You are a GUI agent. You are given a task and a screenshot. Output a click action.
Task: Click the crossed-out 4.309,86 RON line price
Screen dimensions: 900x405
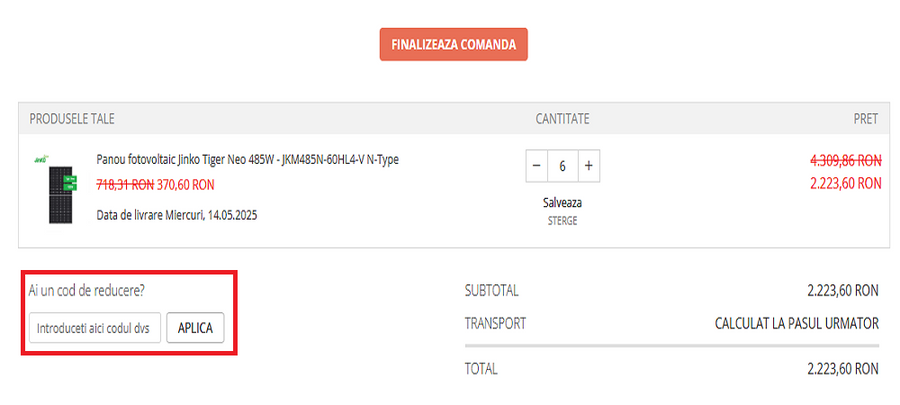pyautogui.click(x=845, y=160)
